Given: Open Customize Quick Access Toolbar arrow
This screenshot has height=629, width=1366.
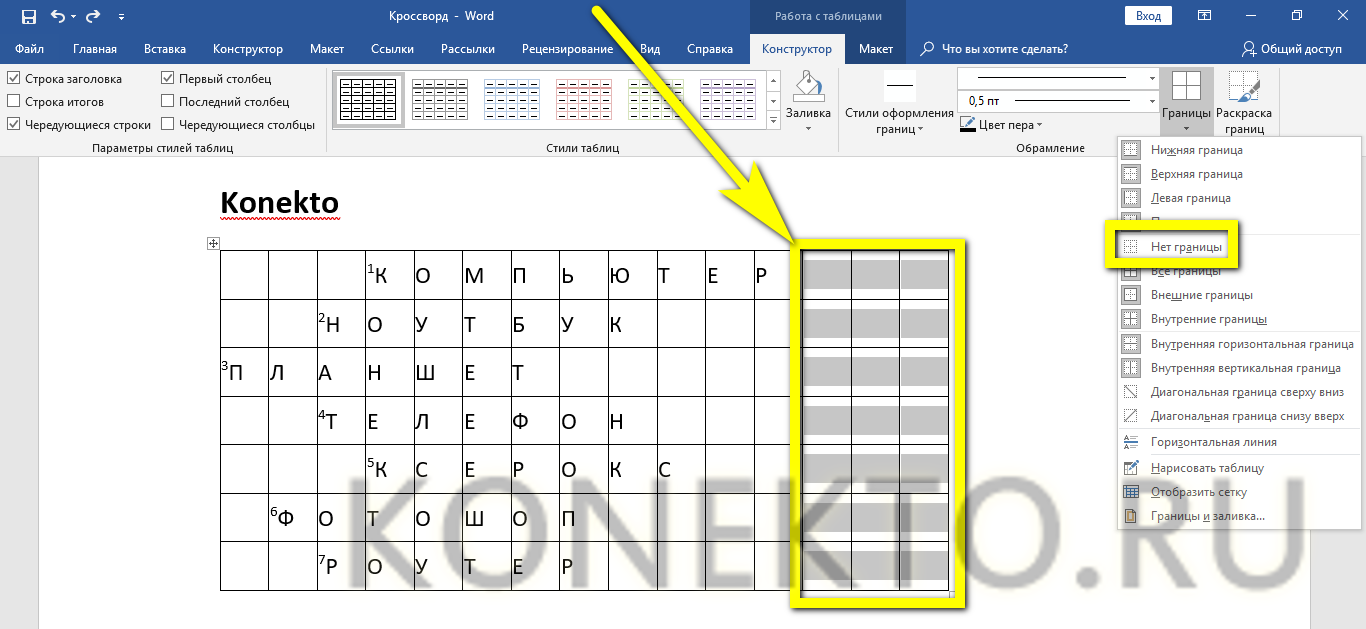Looking at the screenshot, I should point(121,17).
